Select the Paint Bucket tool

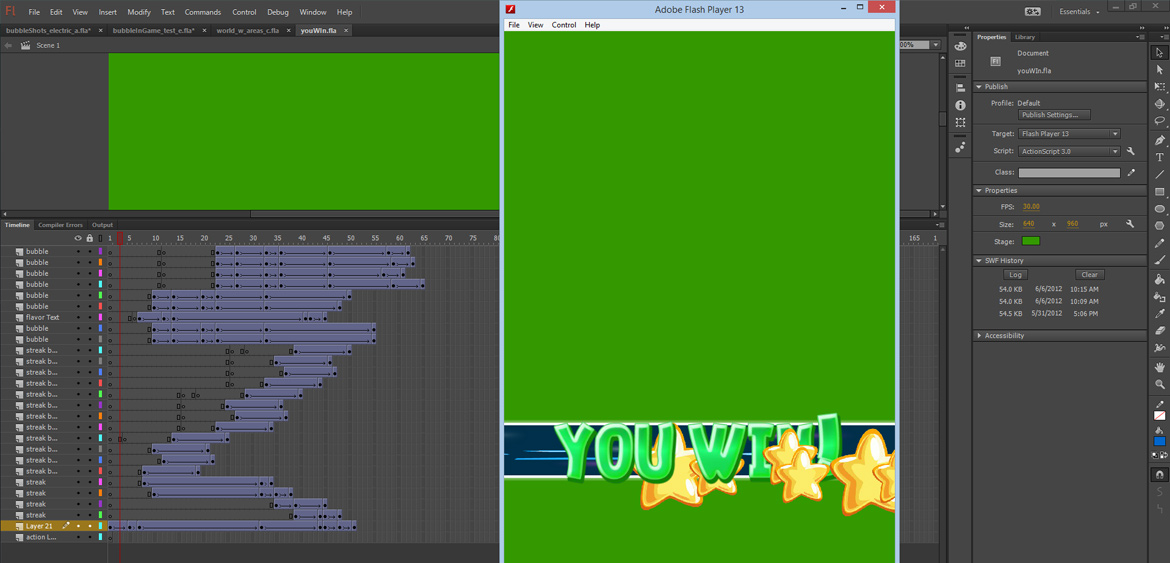tap(1159, 279)
